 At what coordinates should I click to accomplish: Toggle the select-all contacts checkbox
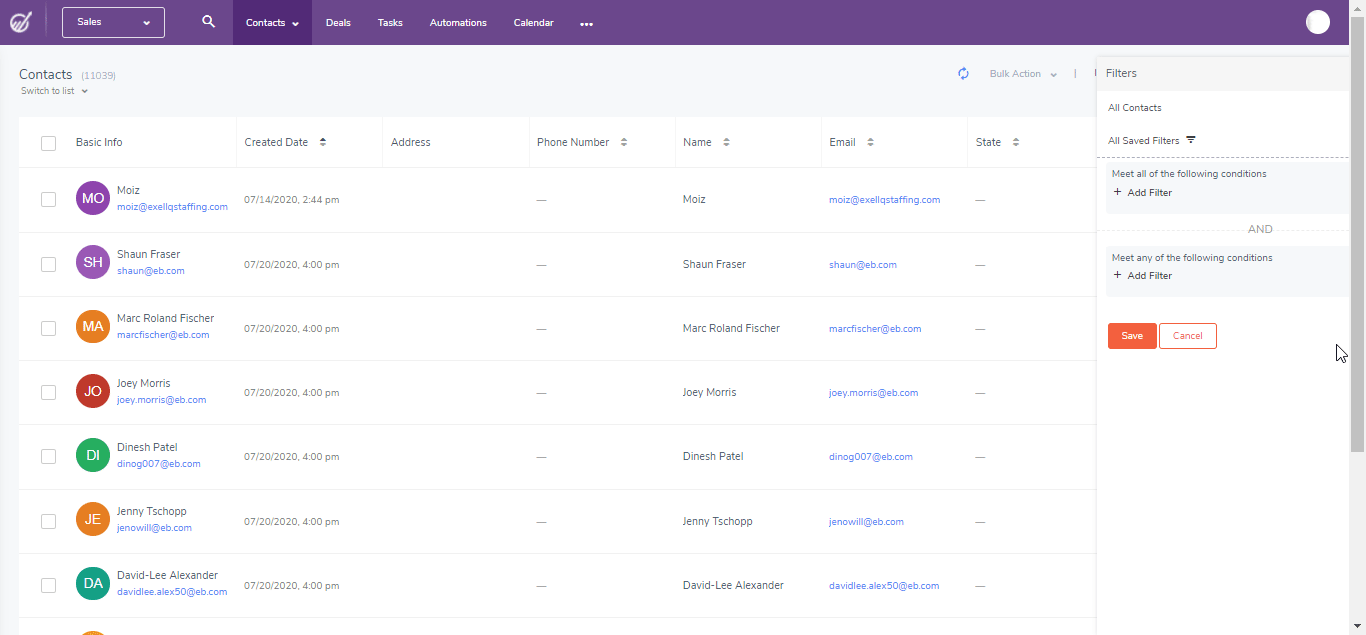(x=48, y=143)
